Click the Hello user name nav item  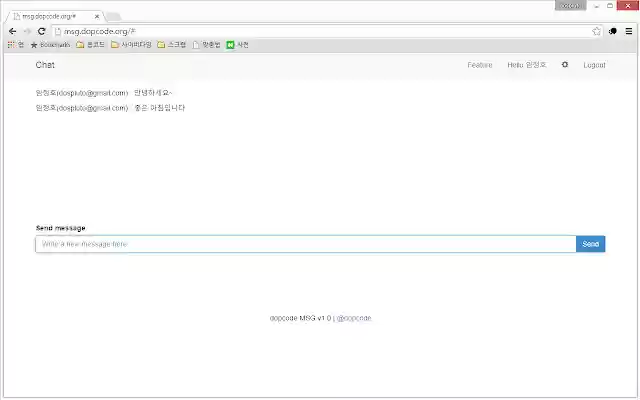click(527, 65)
